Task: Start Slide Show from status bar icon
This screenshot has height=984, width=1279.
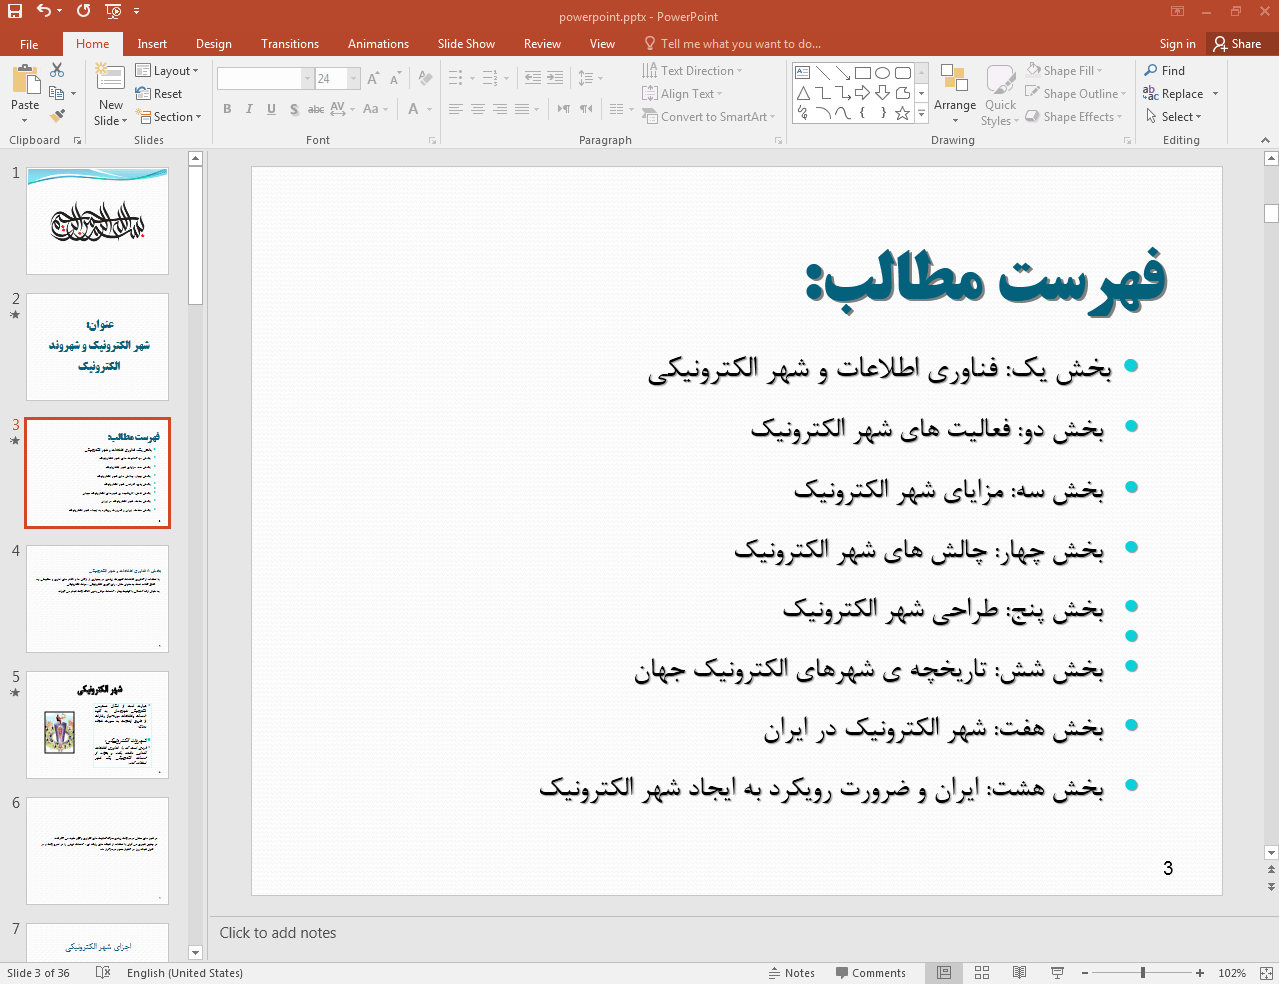Action: click(x=1057, y=973)
